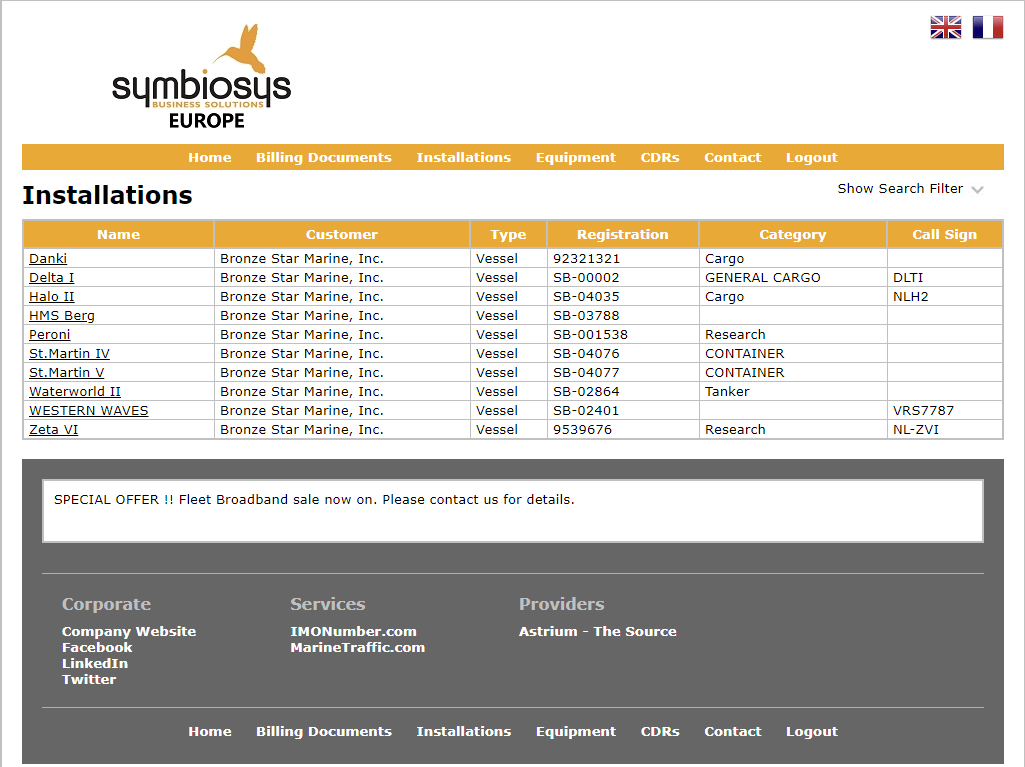1025x767 pixels.
Task: Sort the table by Name column header
Action: point(118,235)
